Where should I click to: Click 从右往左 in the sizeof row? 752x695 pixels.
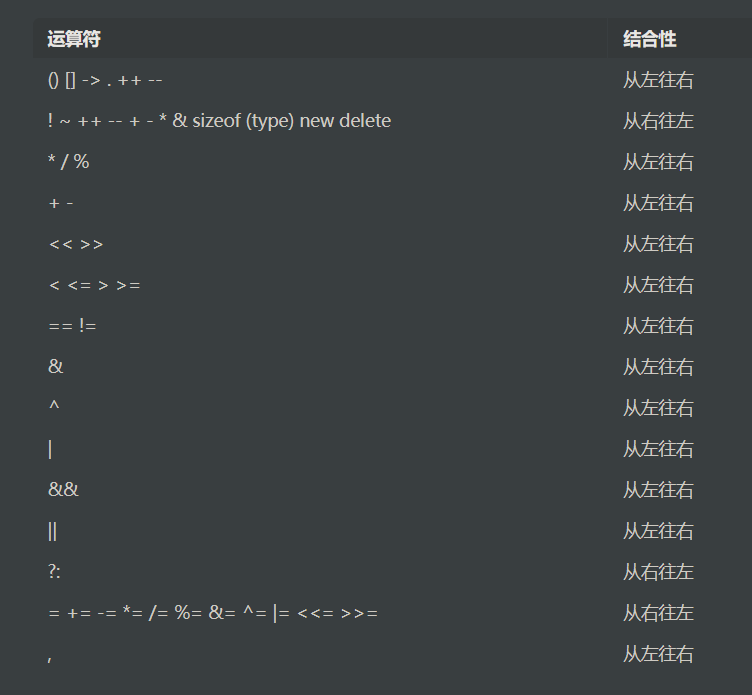point(658,121)
